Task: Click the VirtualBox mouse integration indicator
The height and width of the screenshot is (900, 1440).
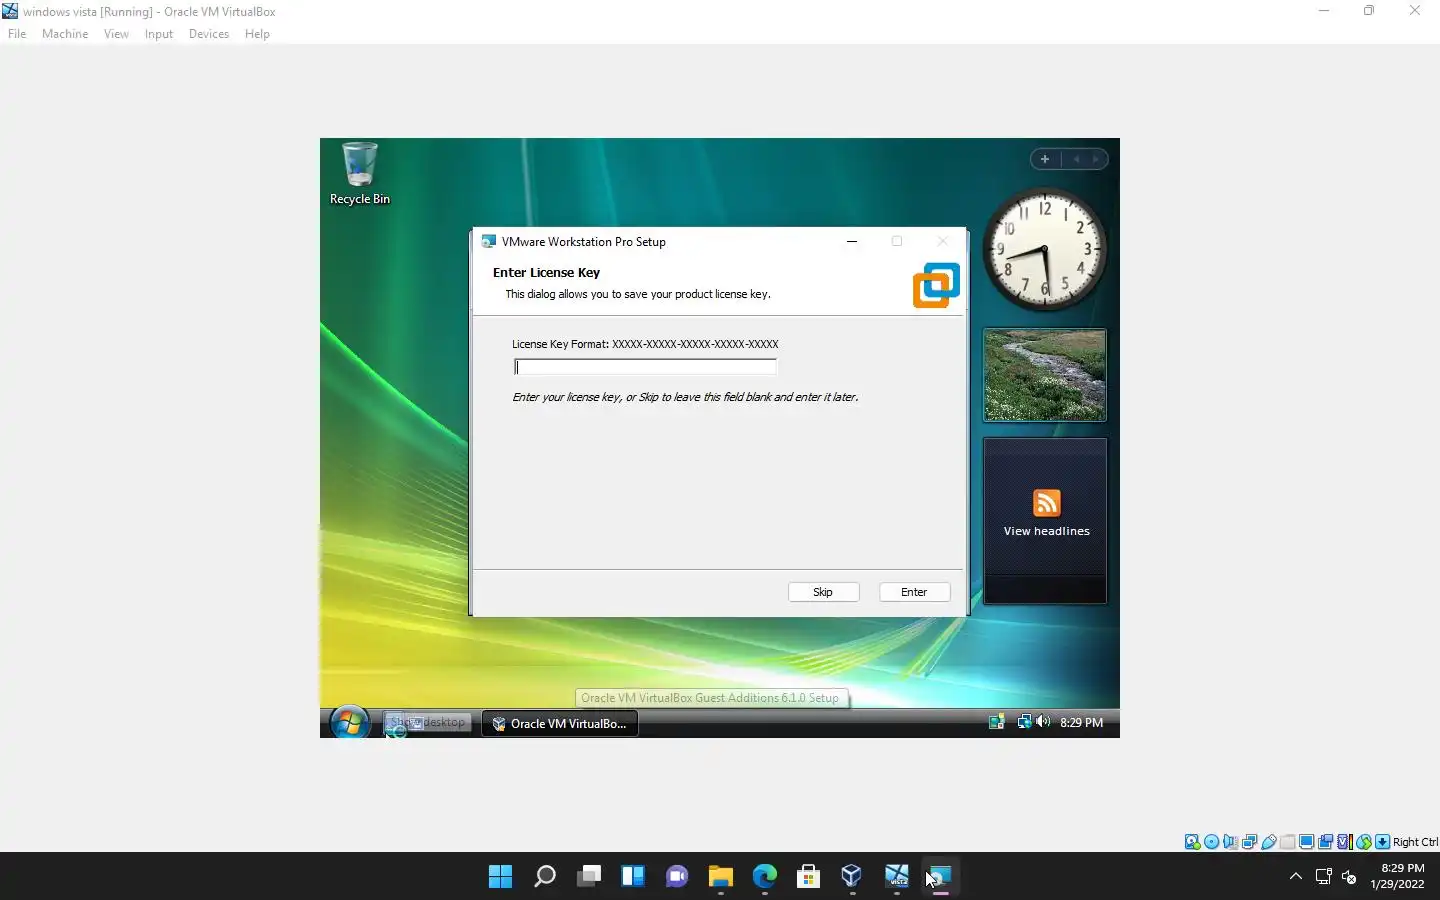Action: point(1364,842)
